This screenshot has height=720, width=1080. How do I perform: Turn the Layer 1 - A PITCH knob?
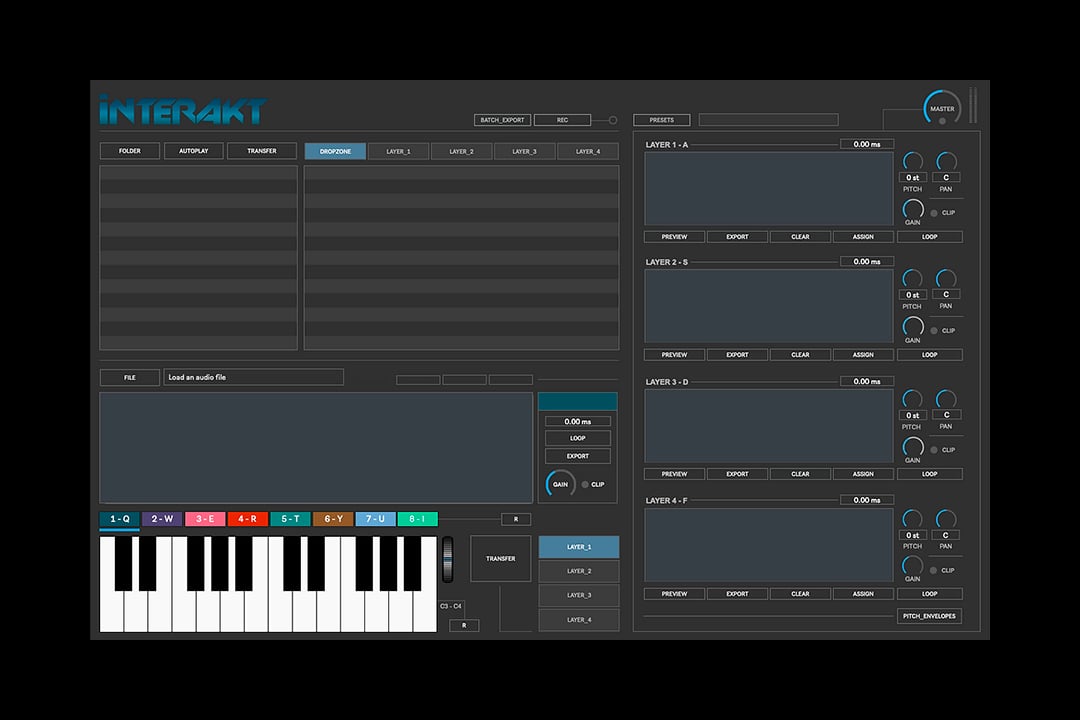click(x=913, y=161)
